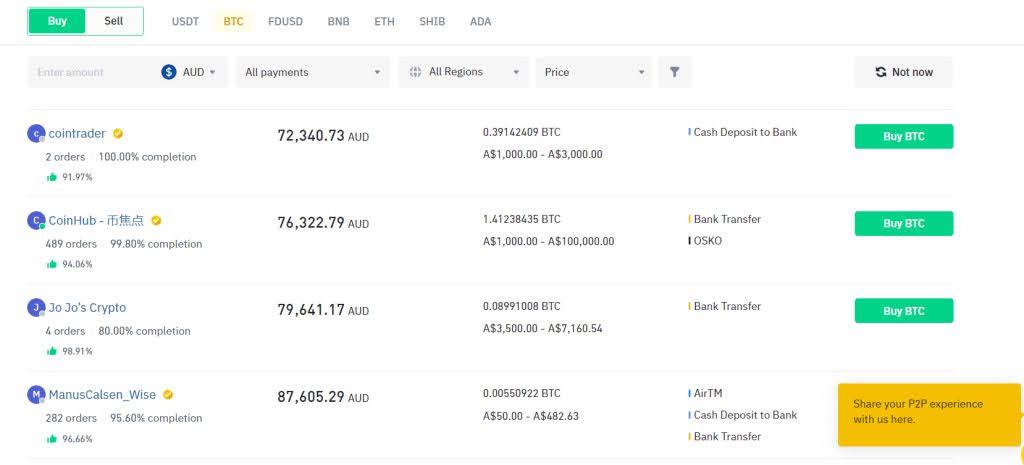Switch to the Buy tab
This screenshot has width=1024, height=465.
click(57, 21)
